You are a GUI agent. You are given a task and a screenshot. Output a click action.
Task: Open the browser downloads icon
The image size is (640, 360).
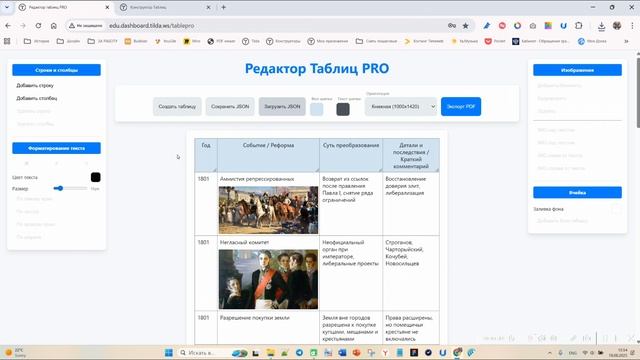tap(601, 26)
